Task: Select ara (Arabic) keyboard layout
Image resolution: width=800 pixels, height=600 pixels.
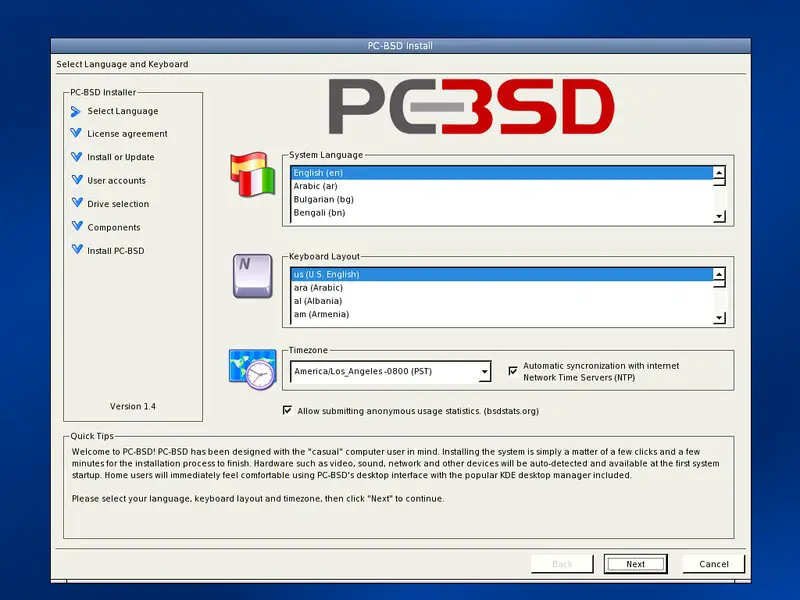Action: [x=502, y=288]
